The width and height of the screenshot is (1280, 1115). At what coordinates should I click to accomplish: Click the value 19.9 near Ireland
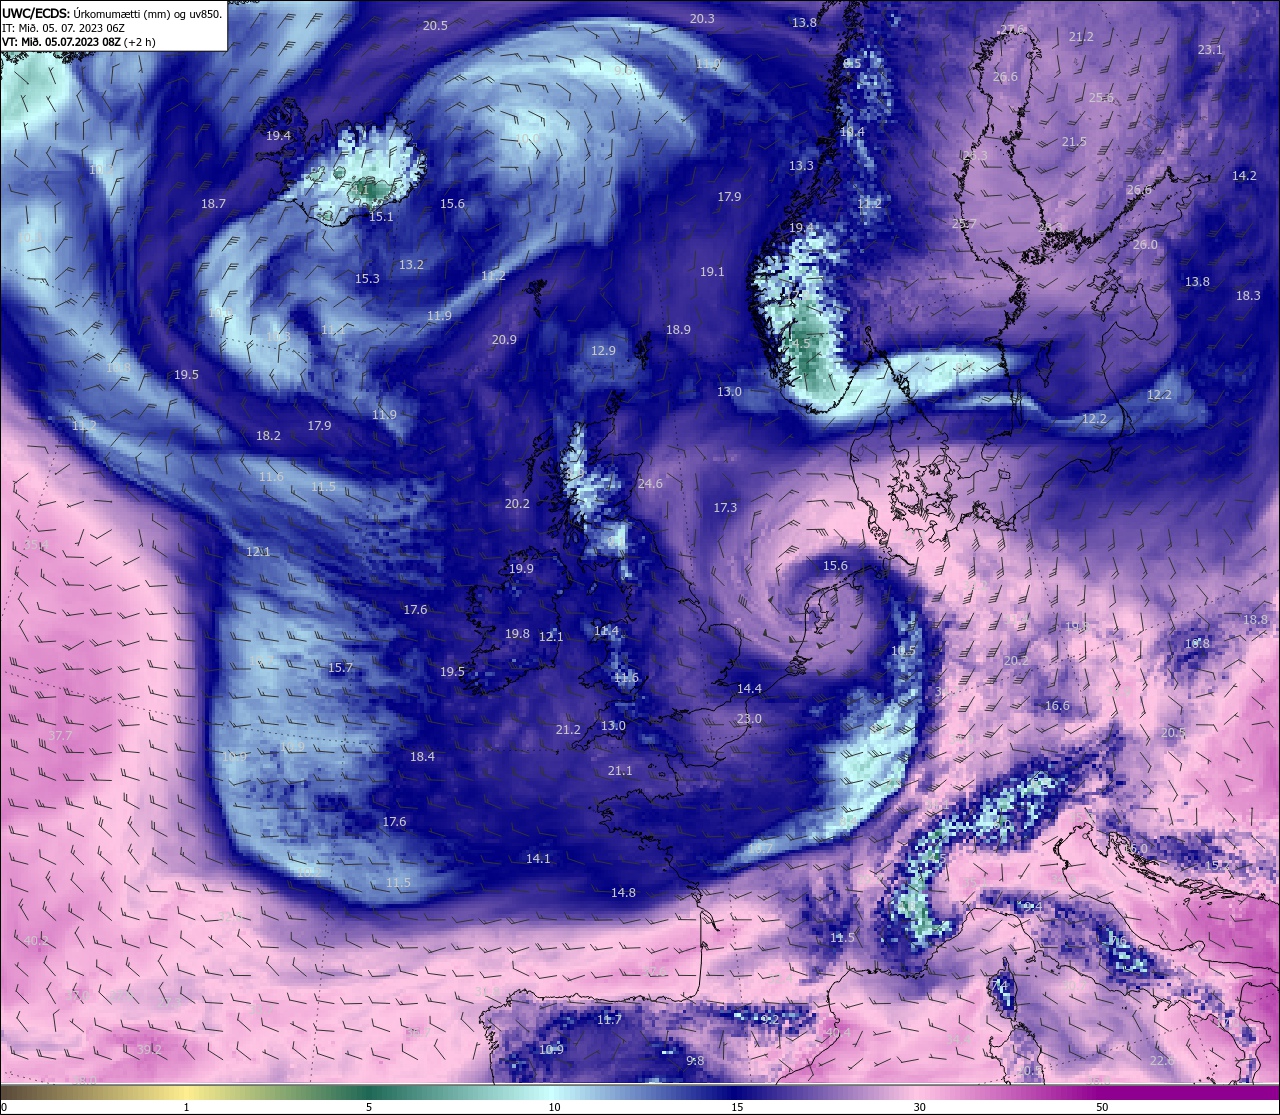coord(521,569)
